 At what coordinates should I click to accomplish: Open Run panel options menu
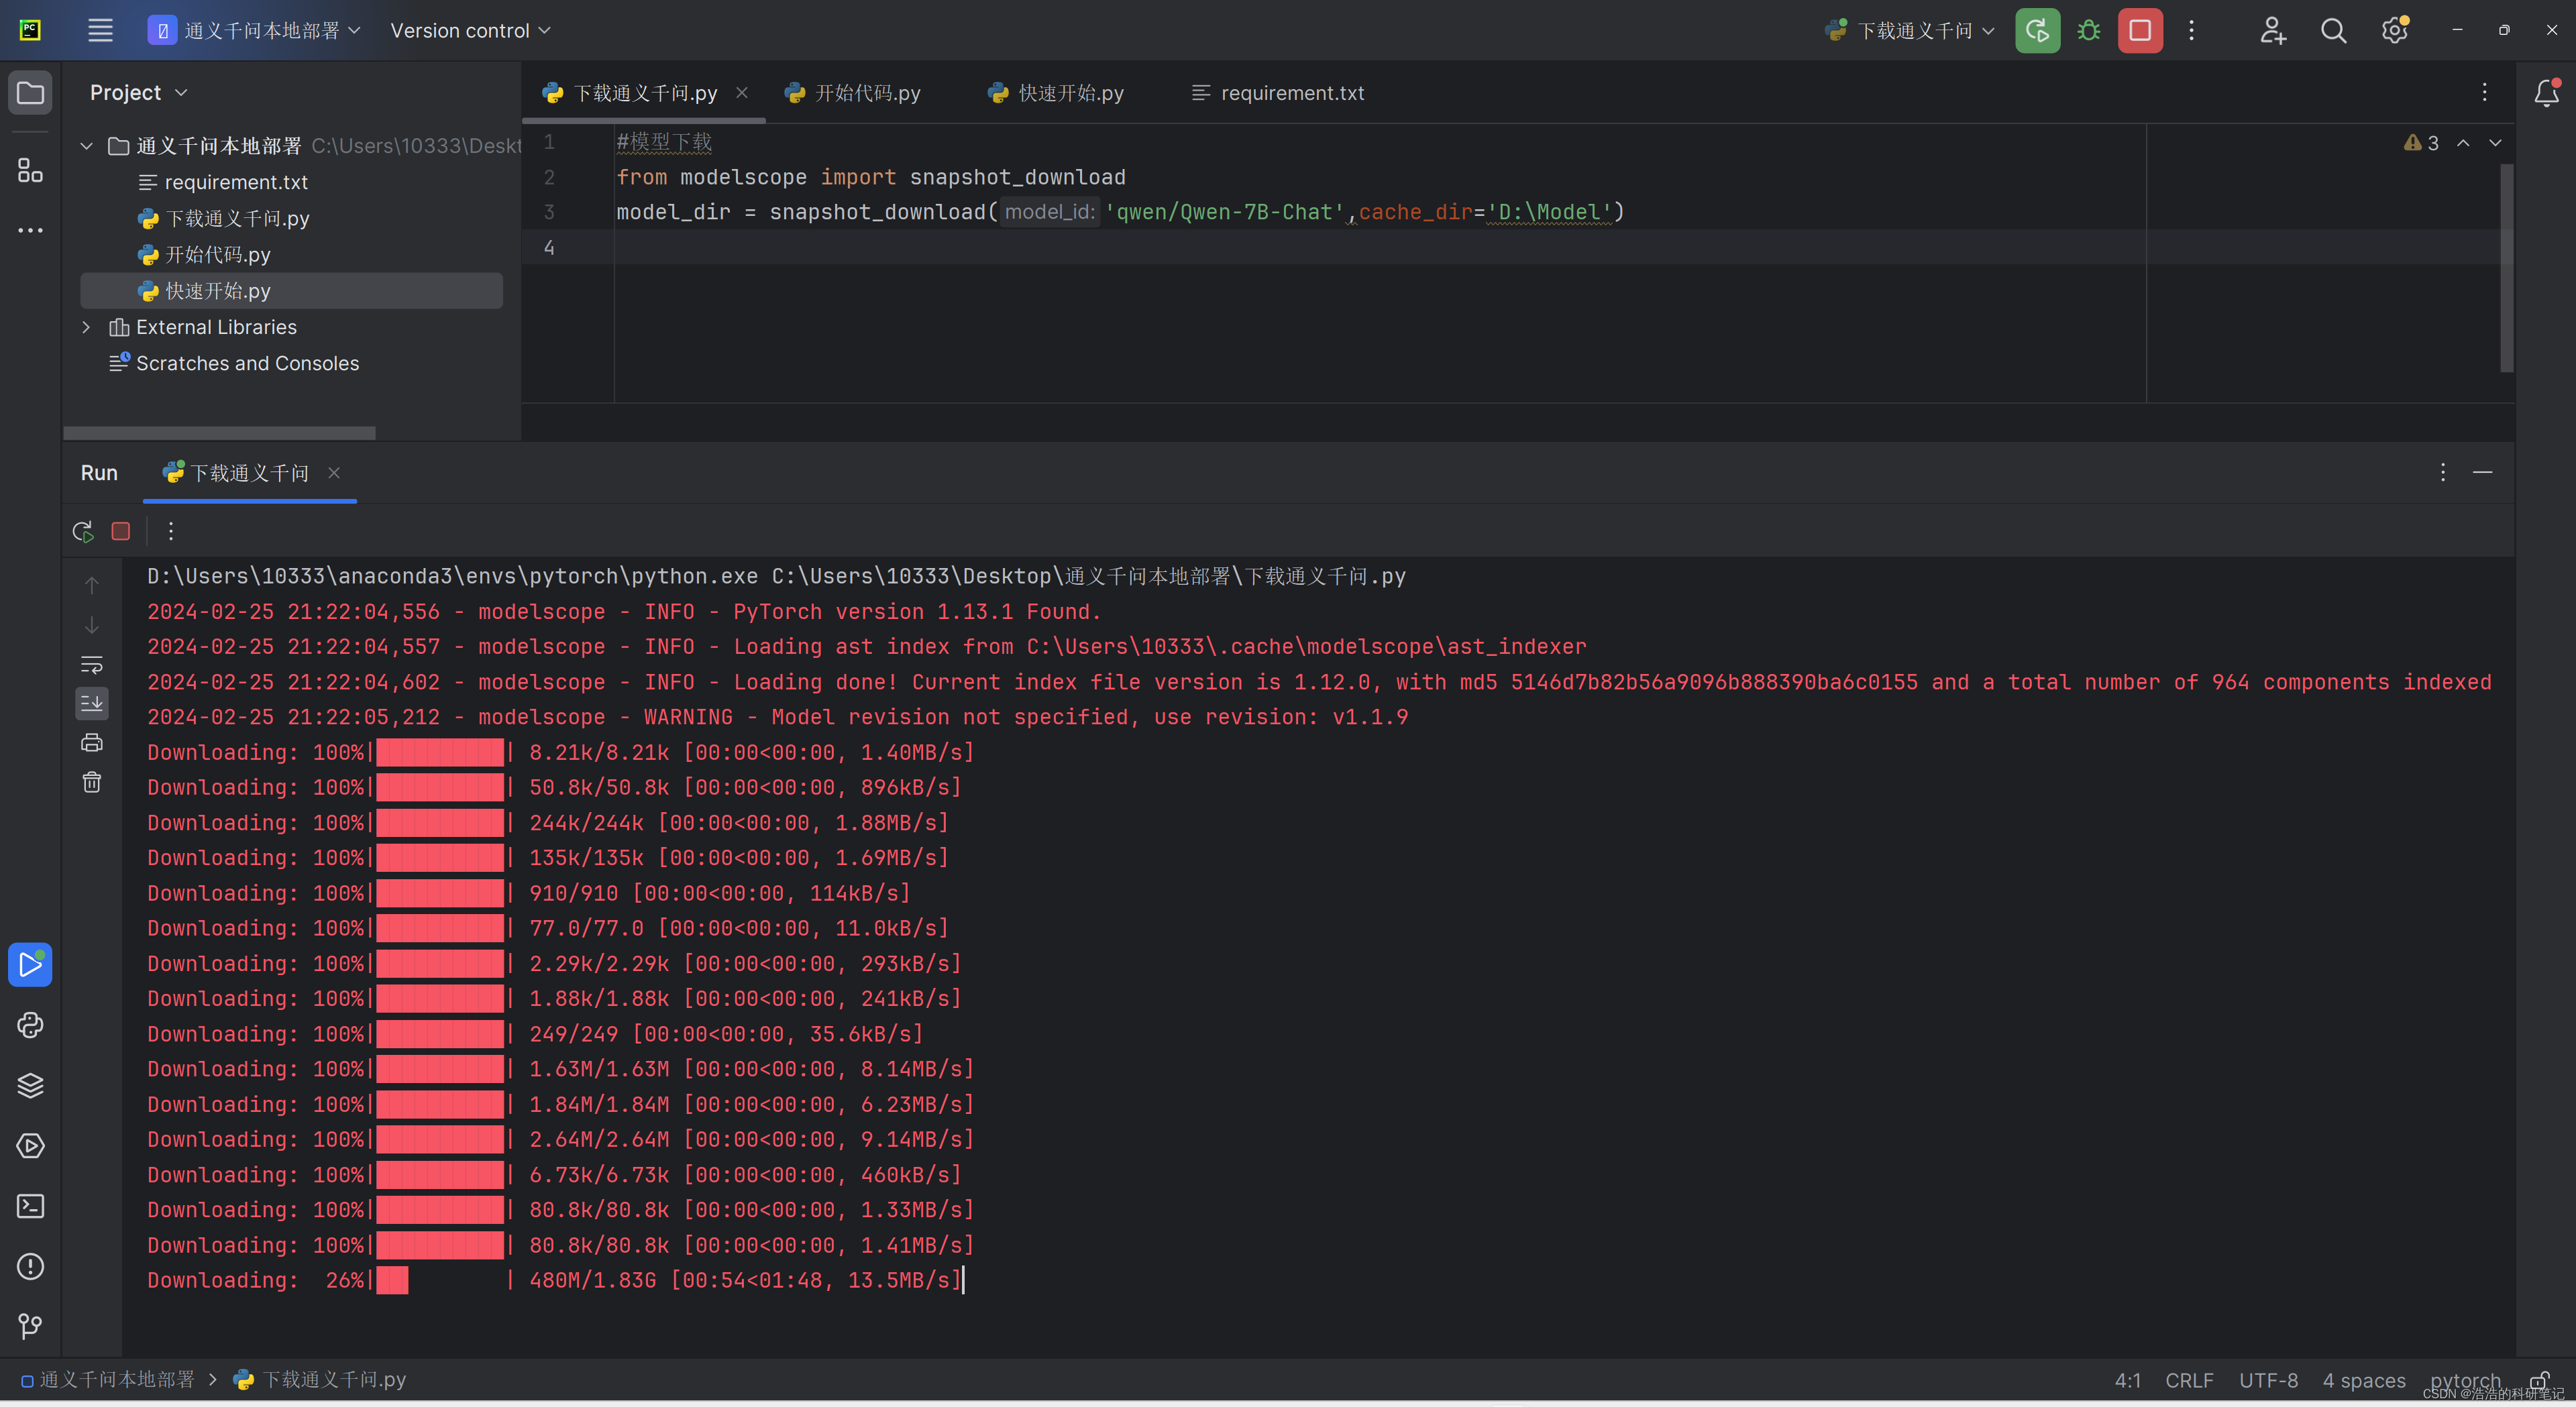[2442, 472]
